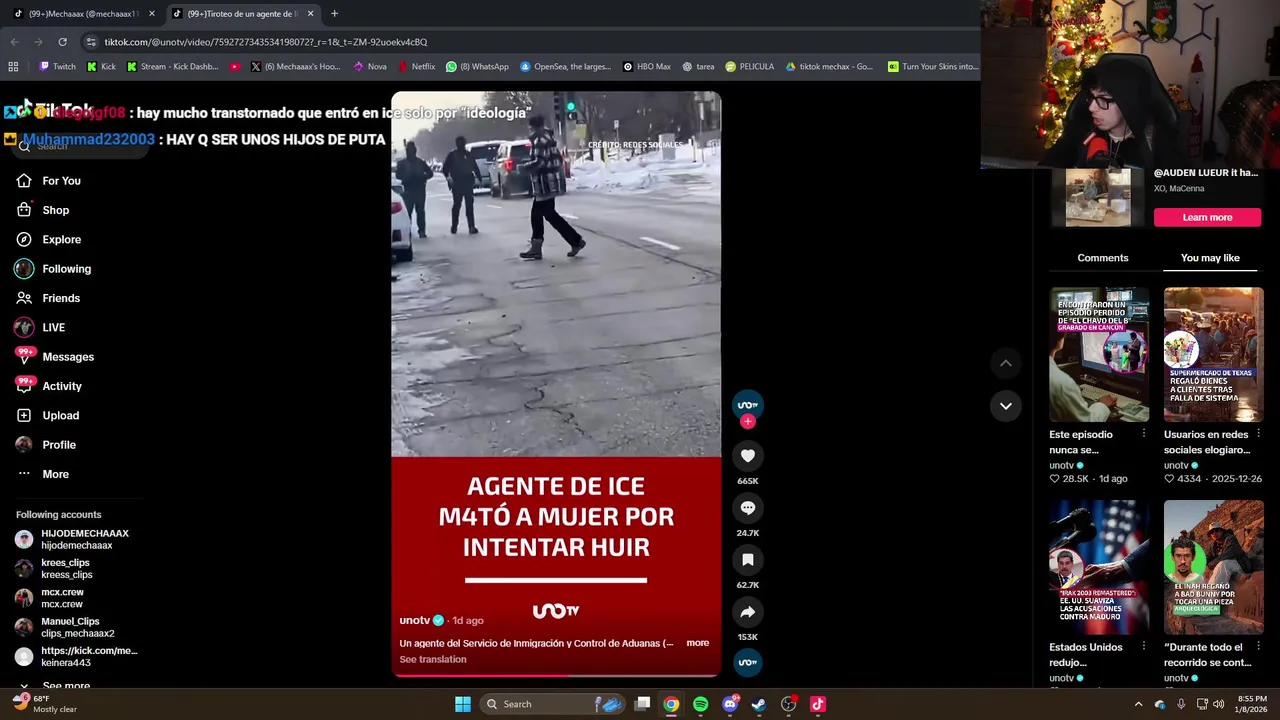Open a new browser tab
Image resolution: width=1280 pixels, height=720 pixels.
click(334, 14)
